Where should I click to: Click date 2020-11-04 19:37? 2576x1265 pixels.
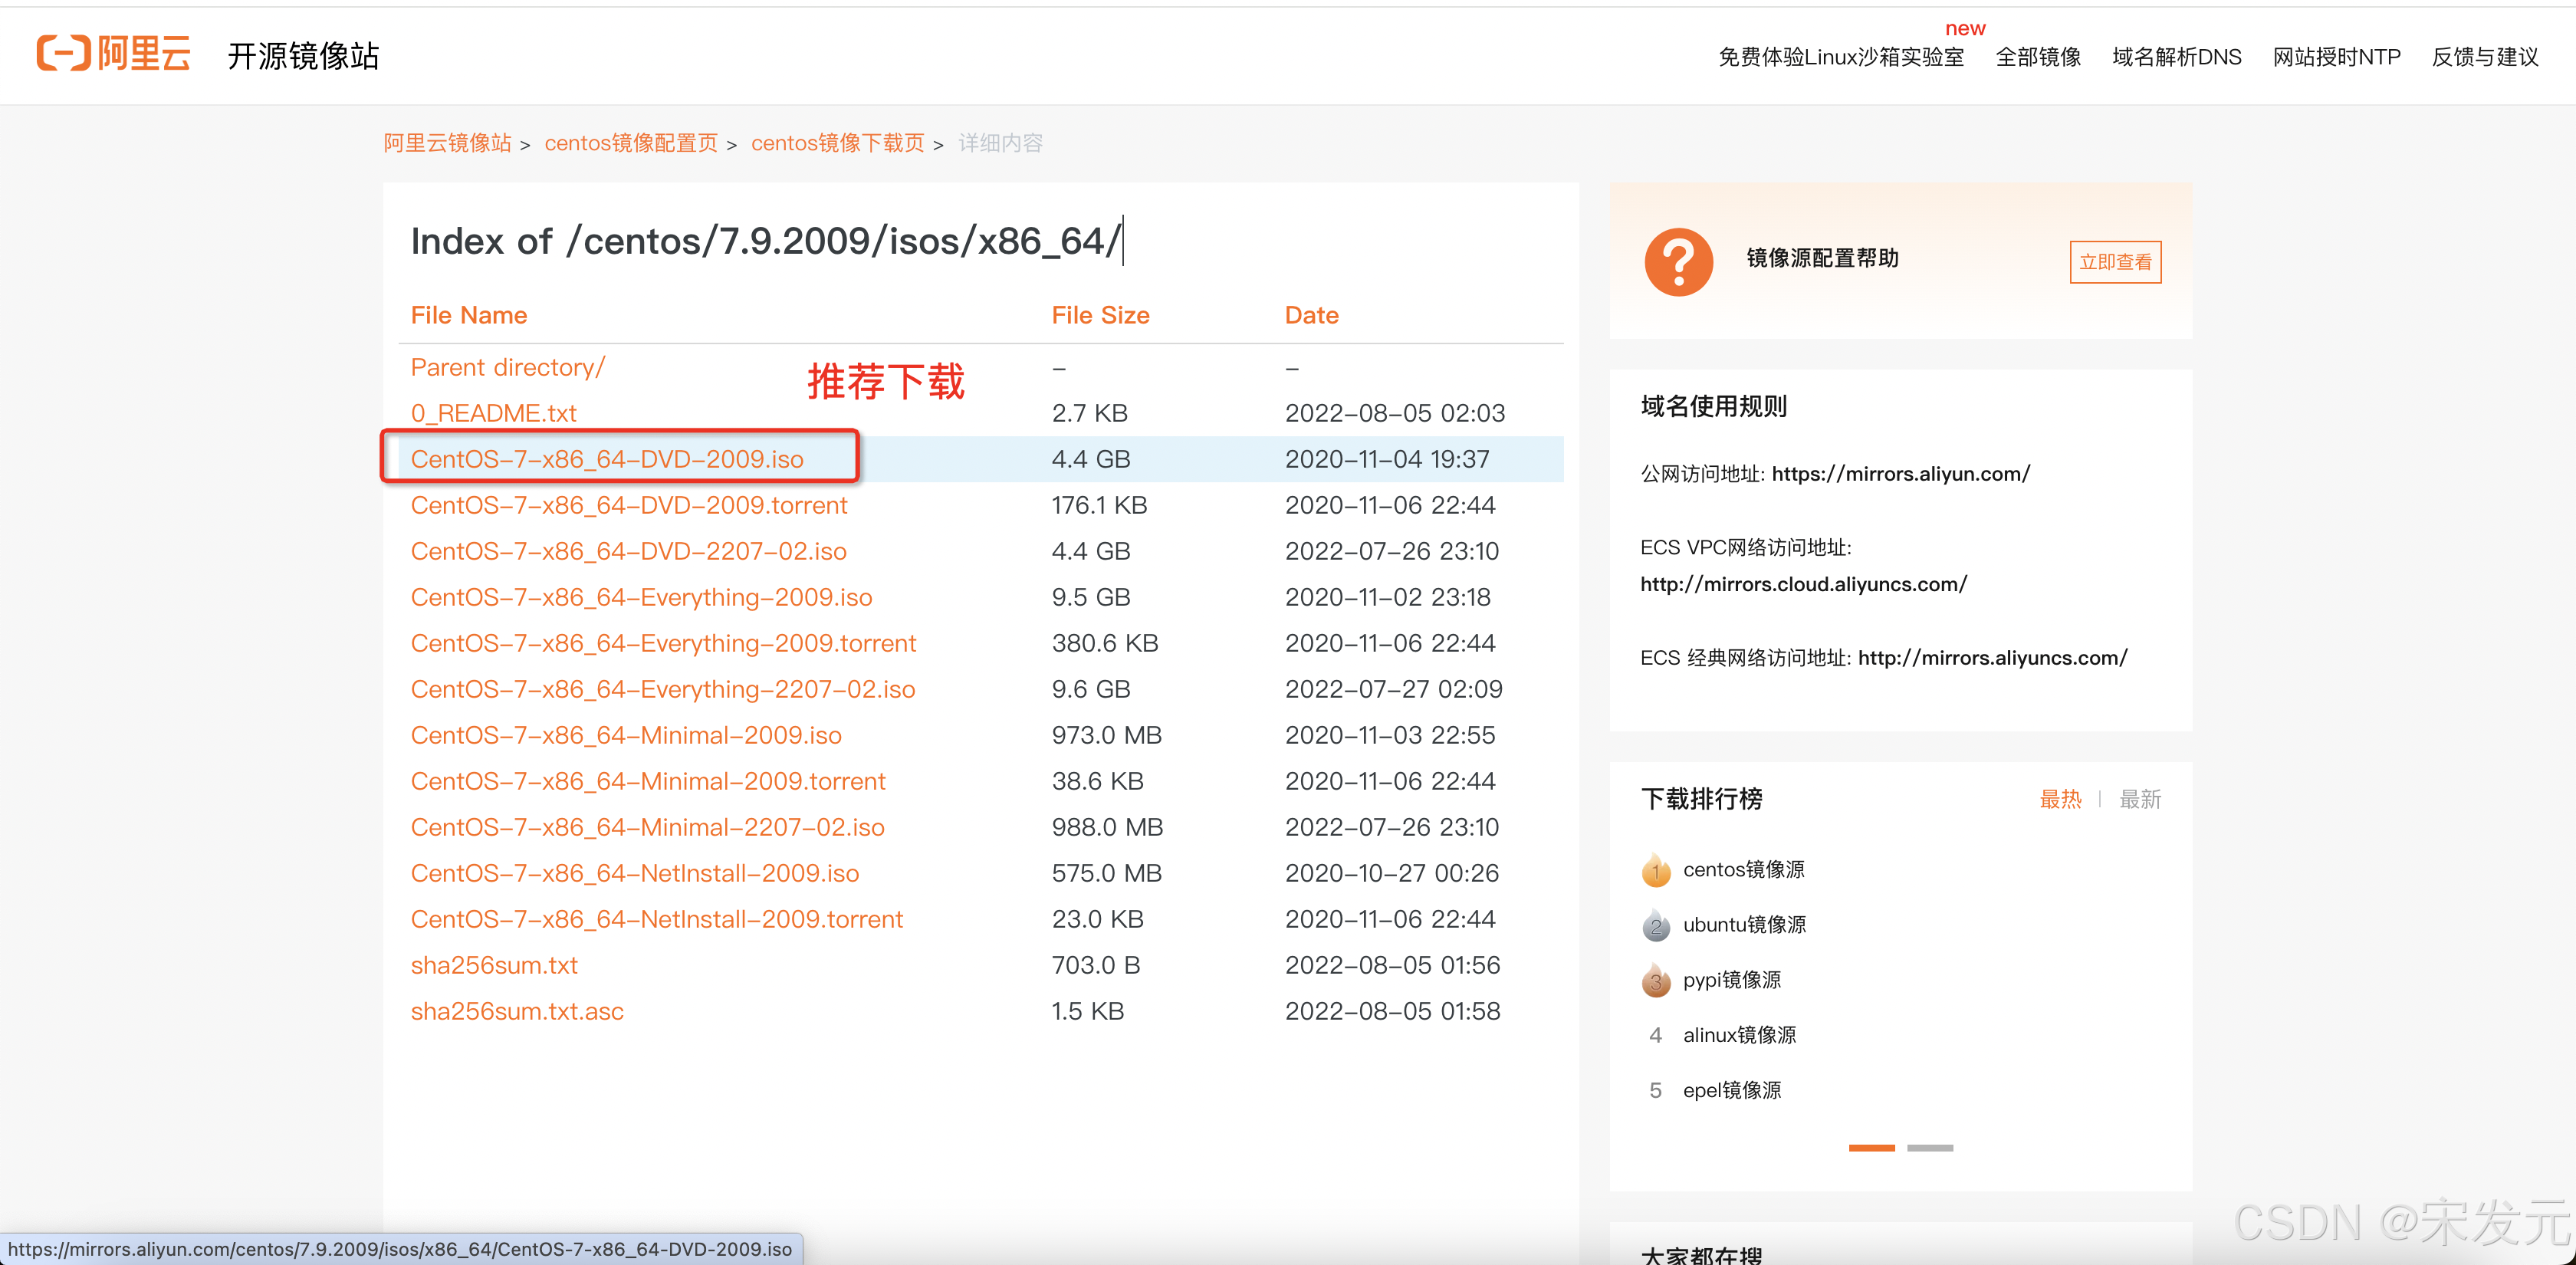tap(1387, 459)
